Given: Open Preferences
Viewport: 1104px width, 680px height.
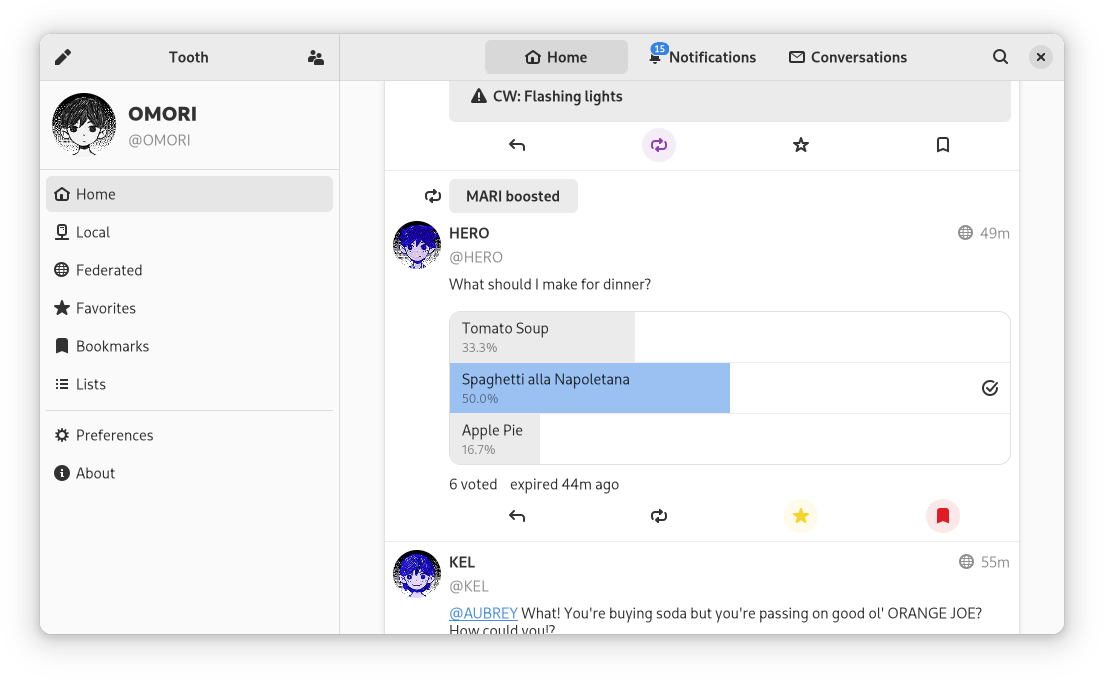Looking at the screenshot, I should click(x=189, y=435).
